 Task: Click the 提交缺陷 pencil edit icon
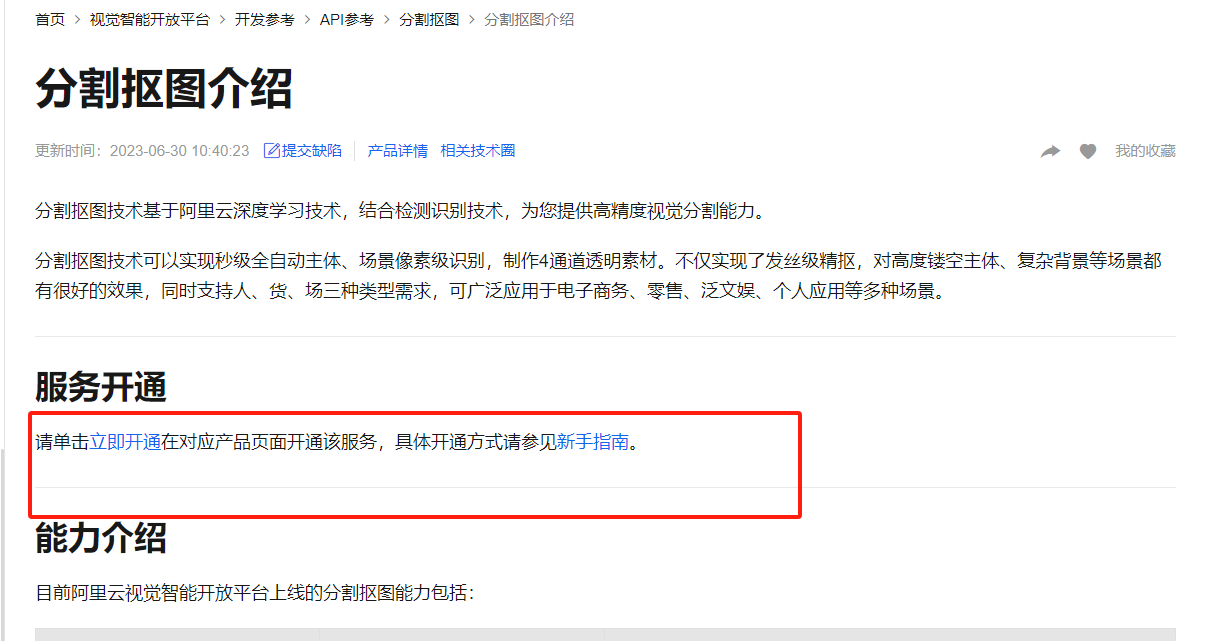tap(271, 151)
